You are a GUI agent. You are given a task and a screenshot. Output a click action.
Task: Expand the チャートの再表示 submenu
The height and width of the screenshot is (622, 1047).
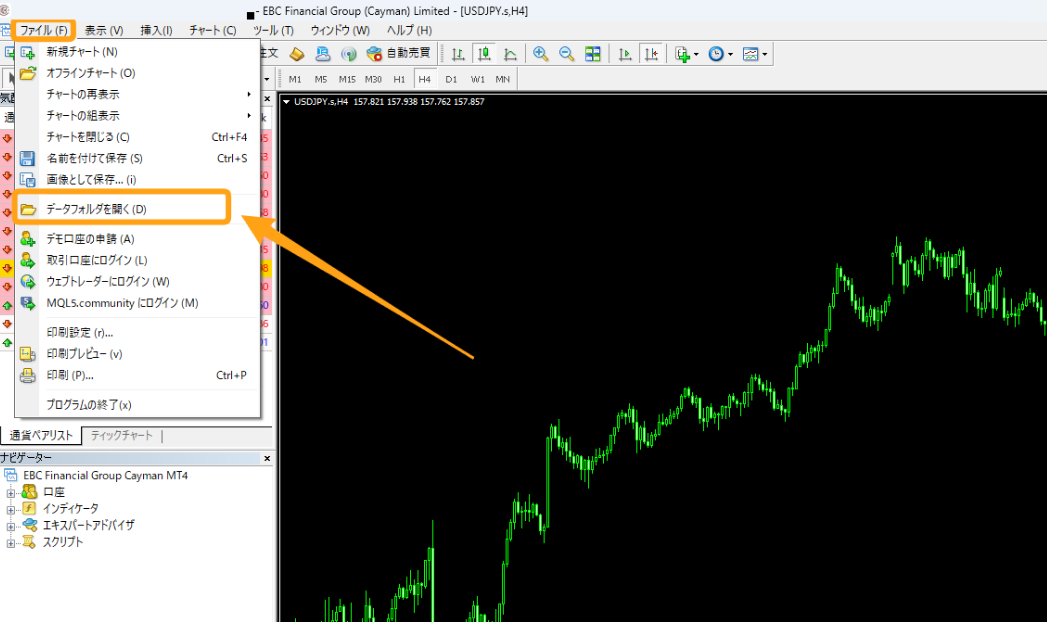(x=137, y=94)
